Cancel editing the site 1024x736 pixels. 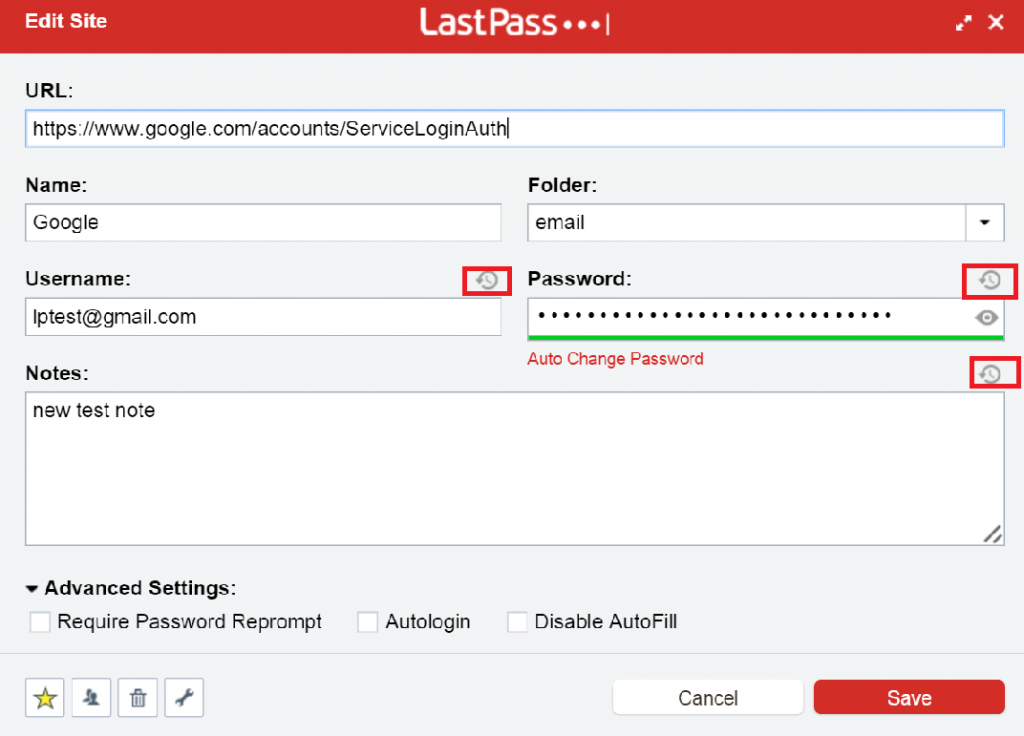click(707, 697)
